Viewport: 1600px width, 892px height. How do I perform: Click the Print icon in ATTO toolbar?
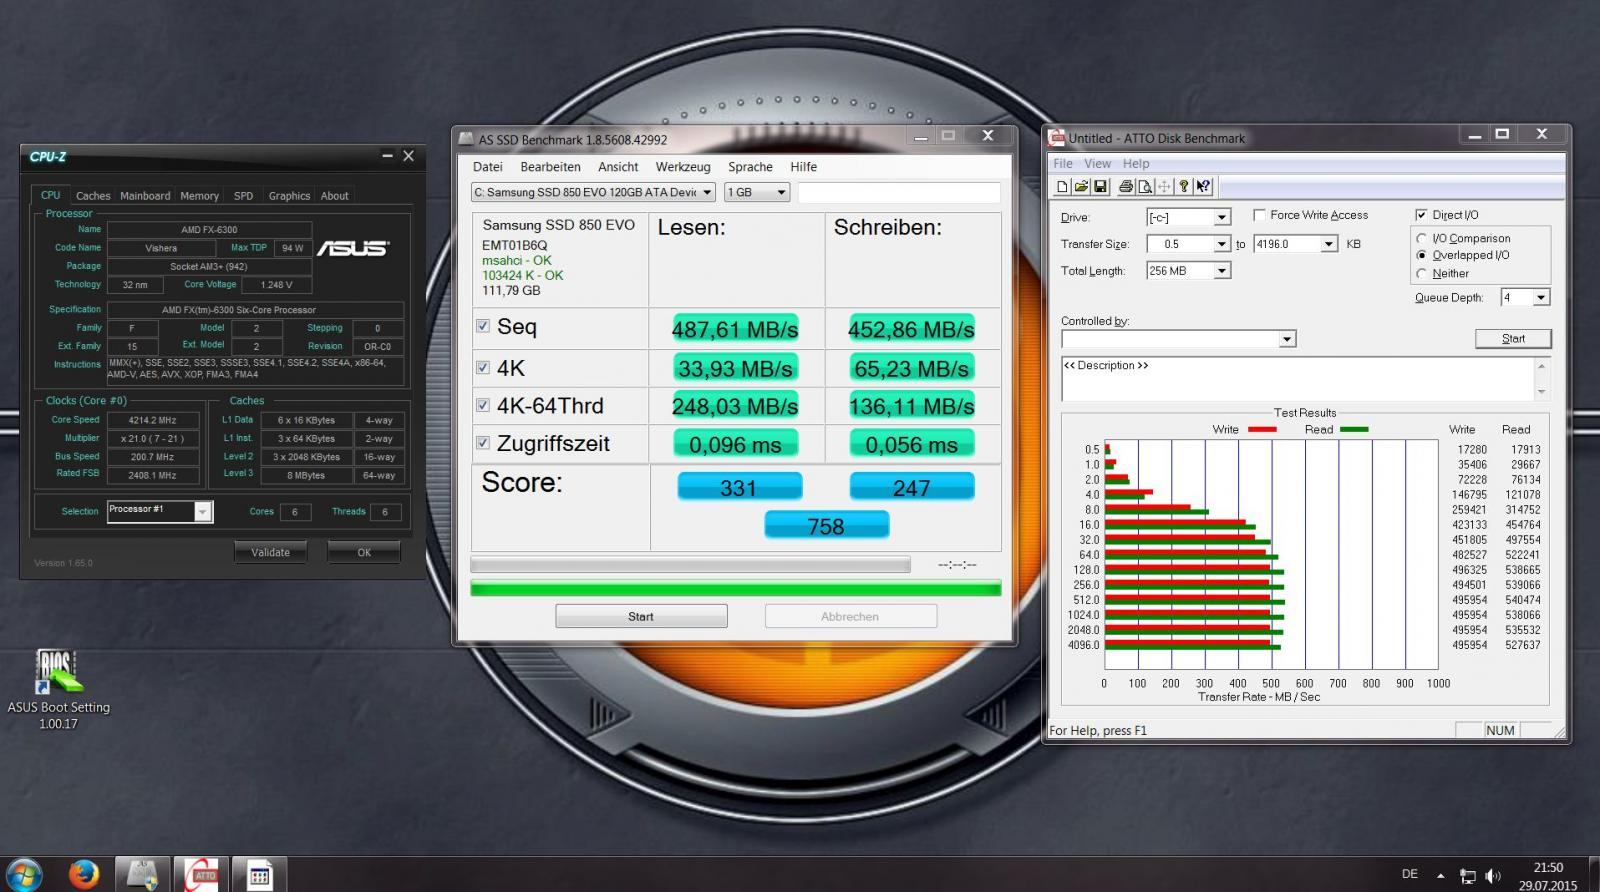tap(1126, 187)
